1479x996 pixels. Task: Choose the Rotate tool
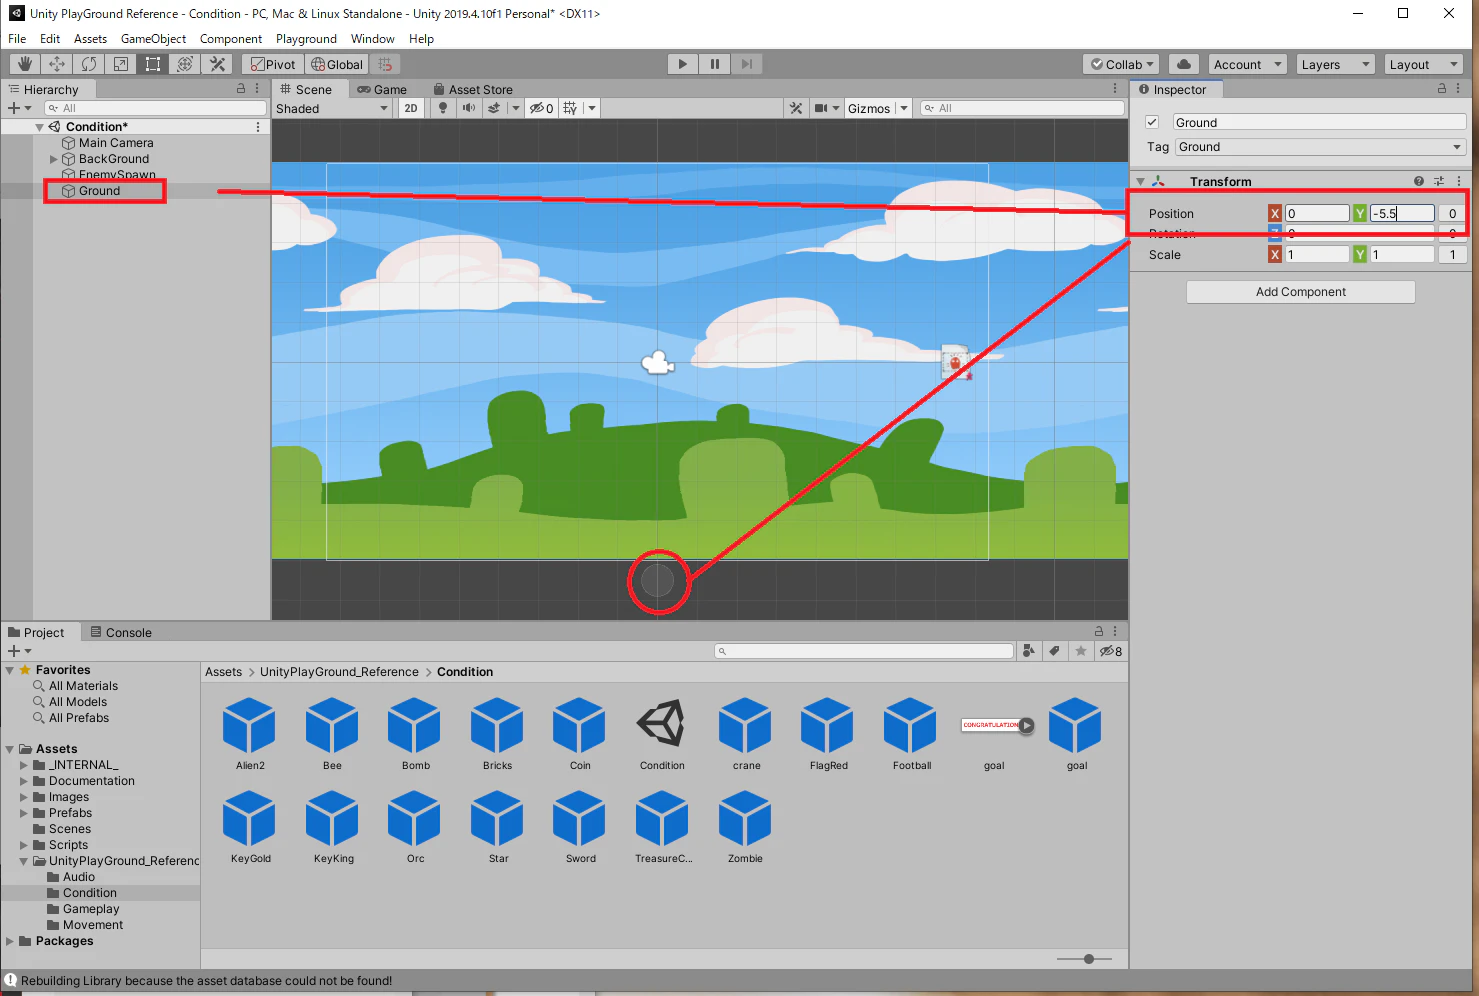click(x=89, y=64)
